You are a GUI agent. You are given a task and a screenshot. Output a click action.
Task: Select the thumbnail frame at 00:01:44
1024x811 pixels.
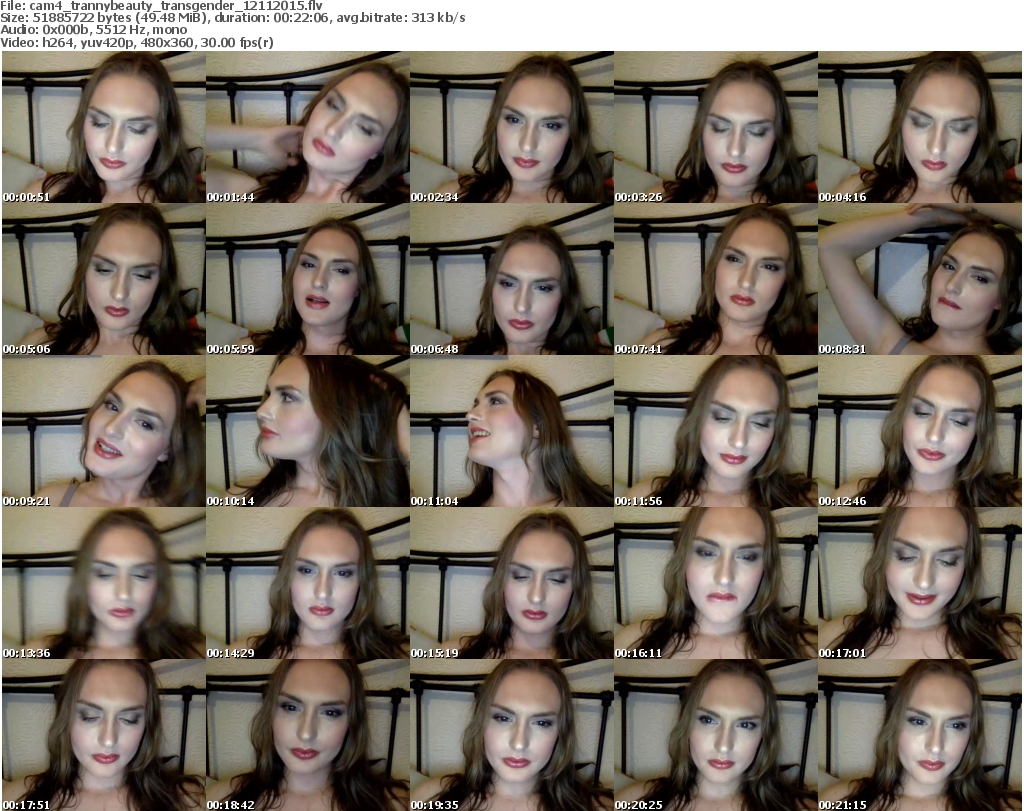pyautogui.click(x=308, y=127)
